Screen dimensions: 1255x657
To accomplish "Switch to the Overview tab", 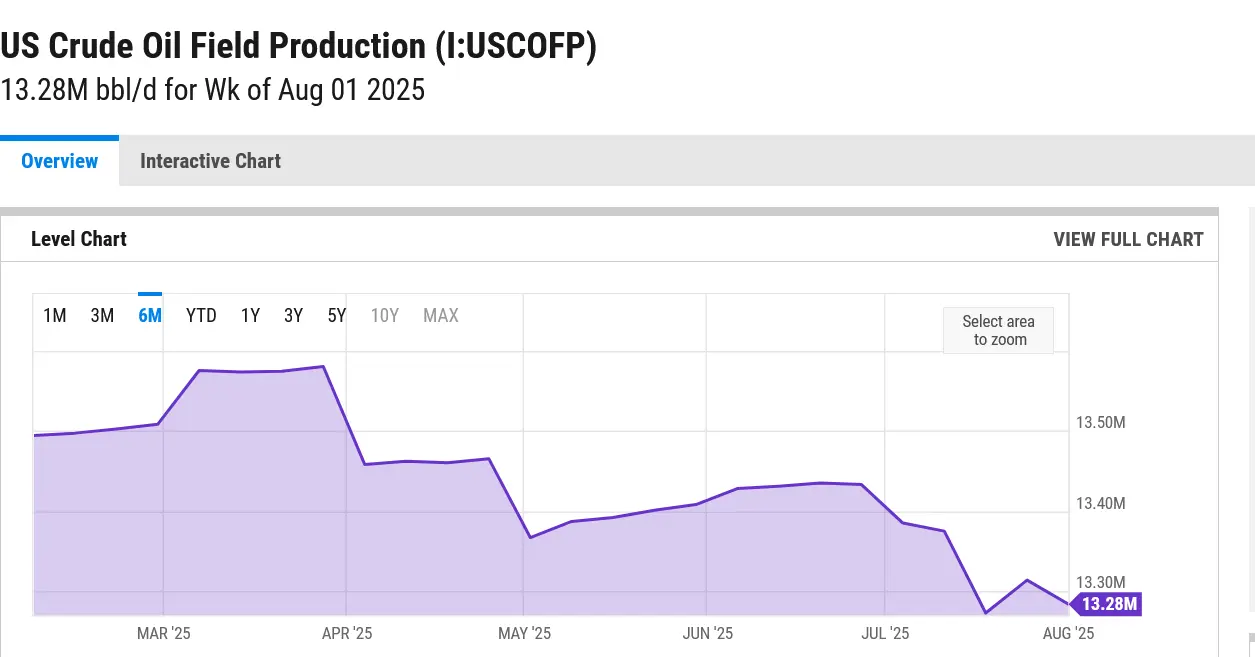I will coord(59,161).
